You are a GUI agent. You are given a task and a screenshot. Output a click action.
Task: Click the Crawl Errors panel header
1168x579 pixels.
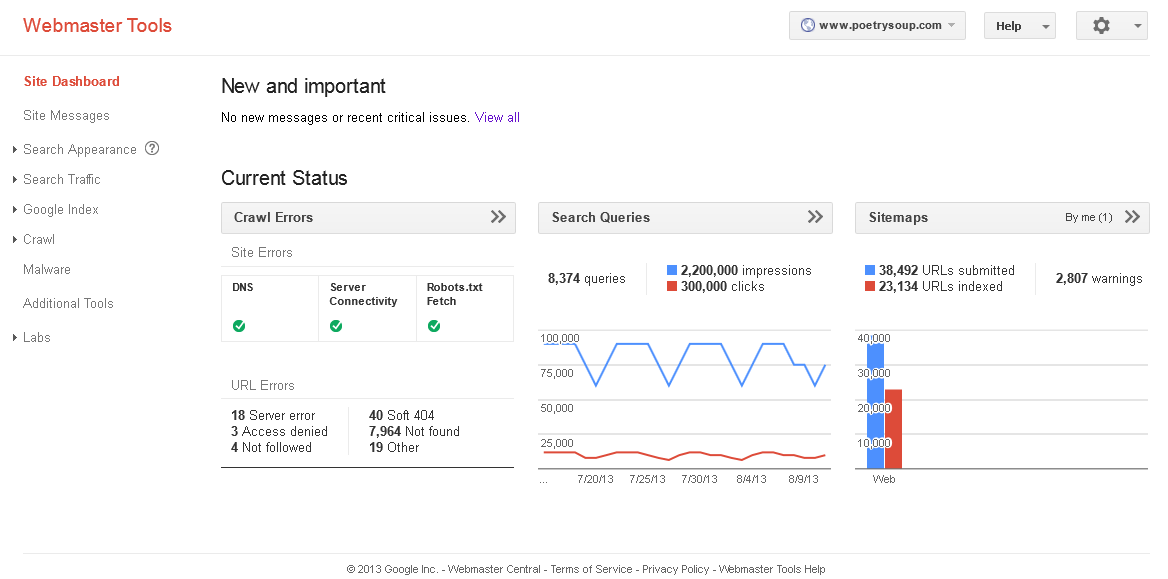(368, 218)
